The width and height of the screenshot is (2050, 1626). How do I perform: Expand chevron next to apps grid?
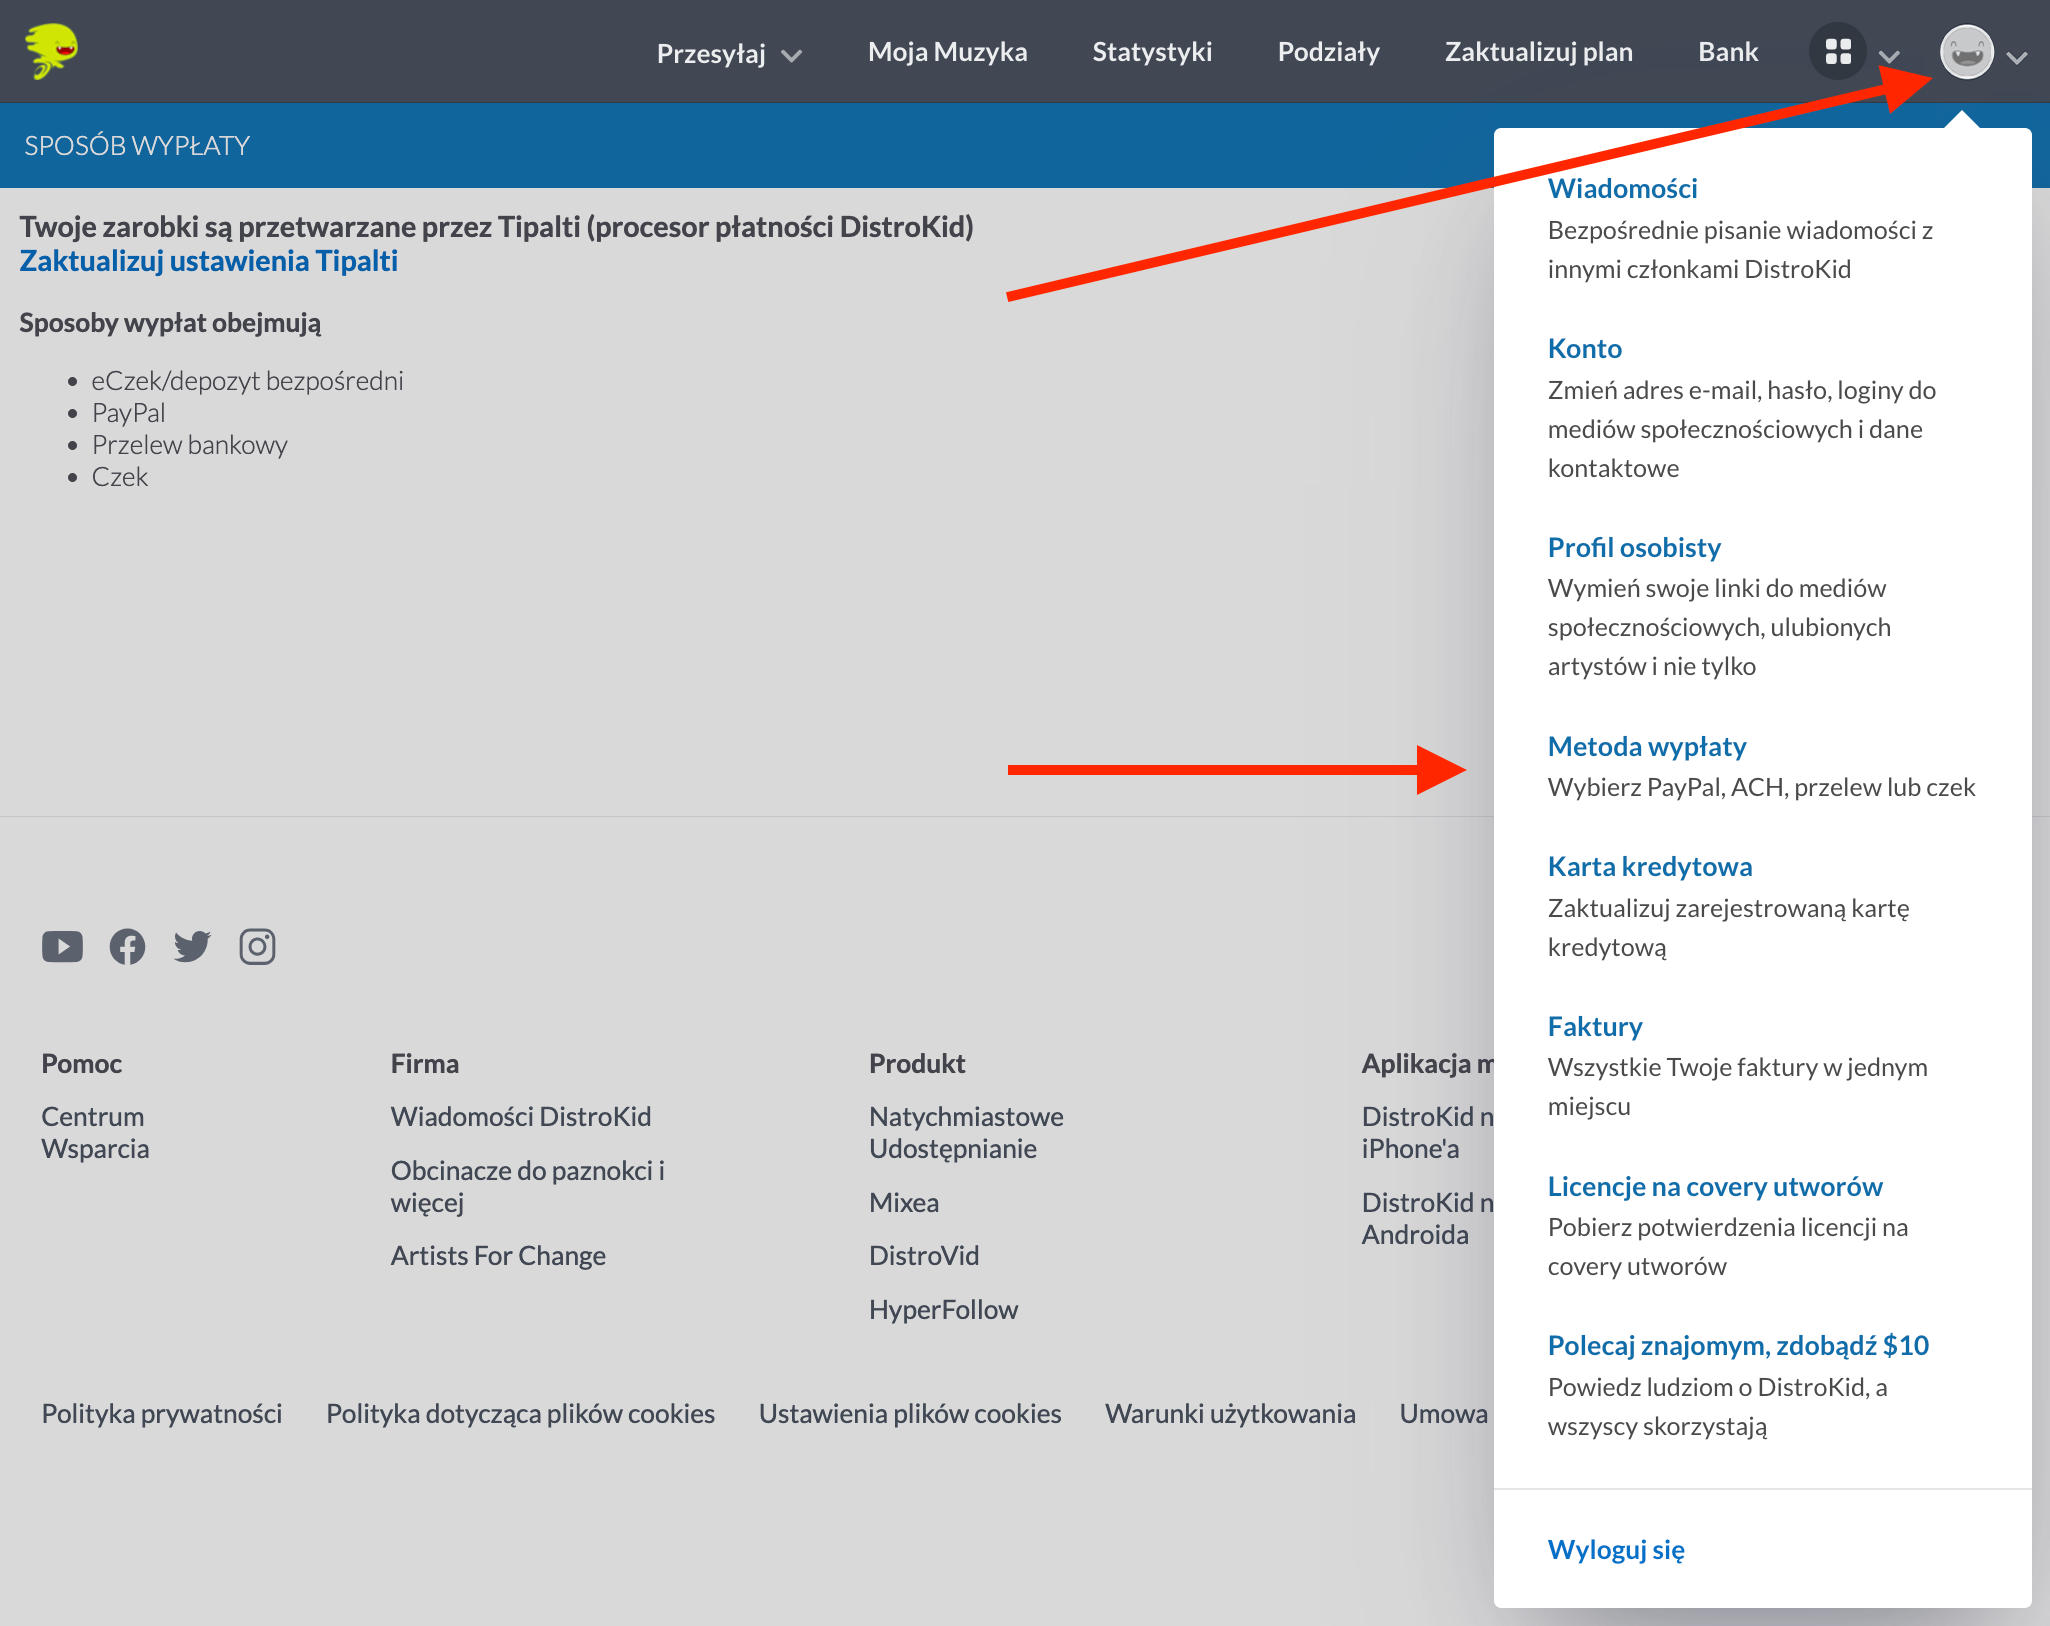click(x=1889, y=57)
